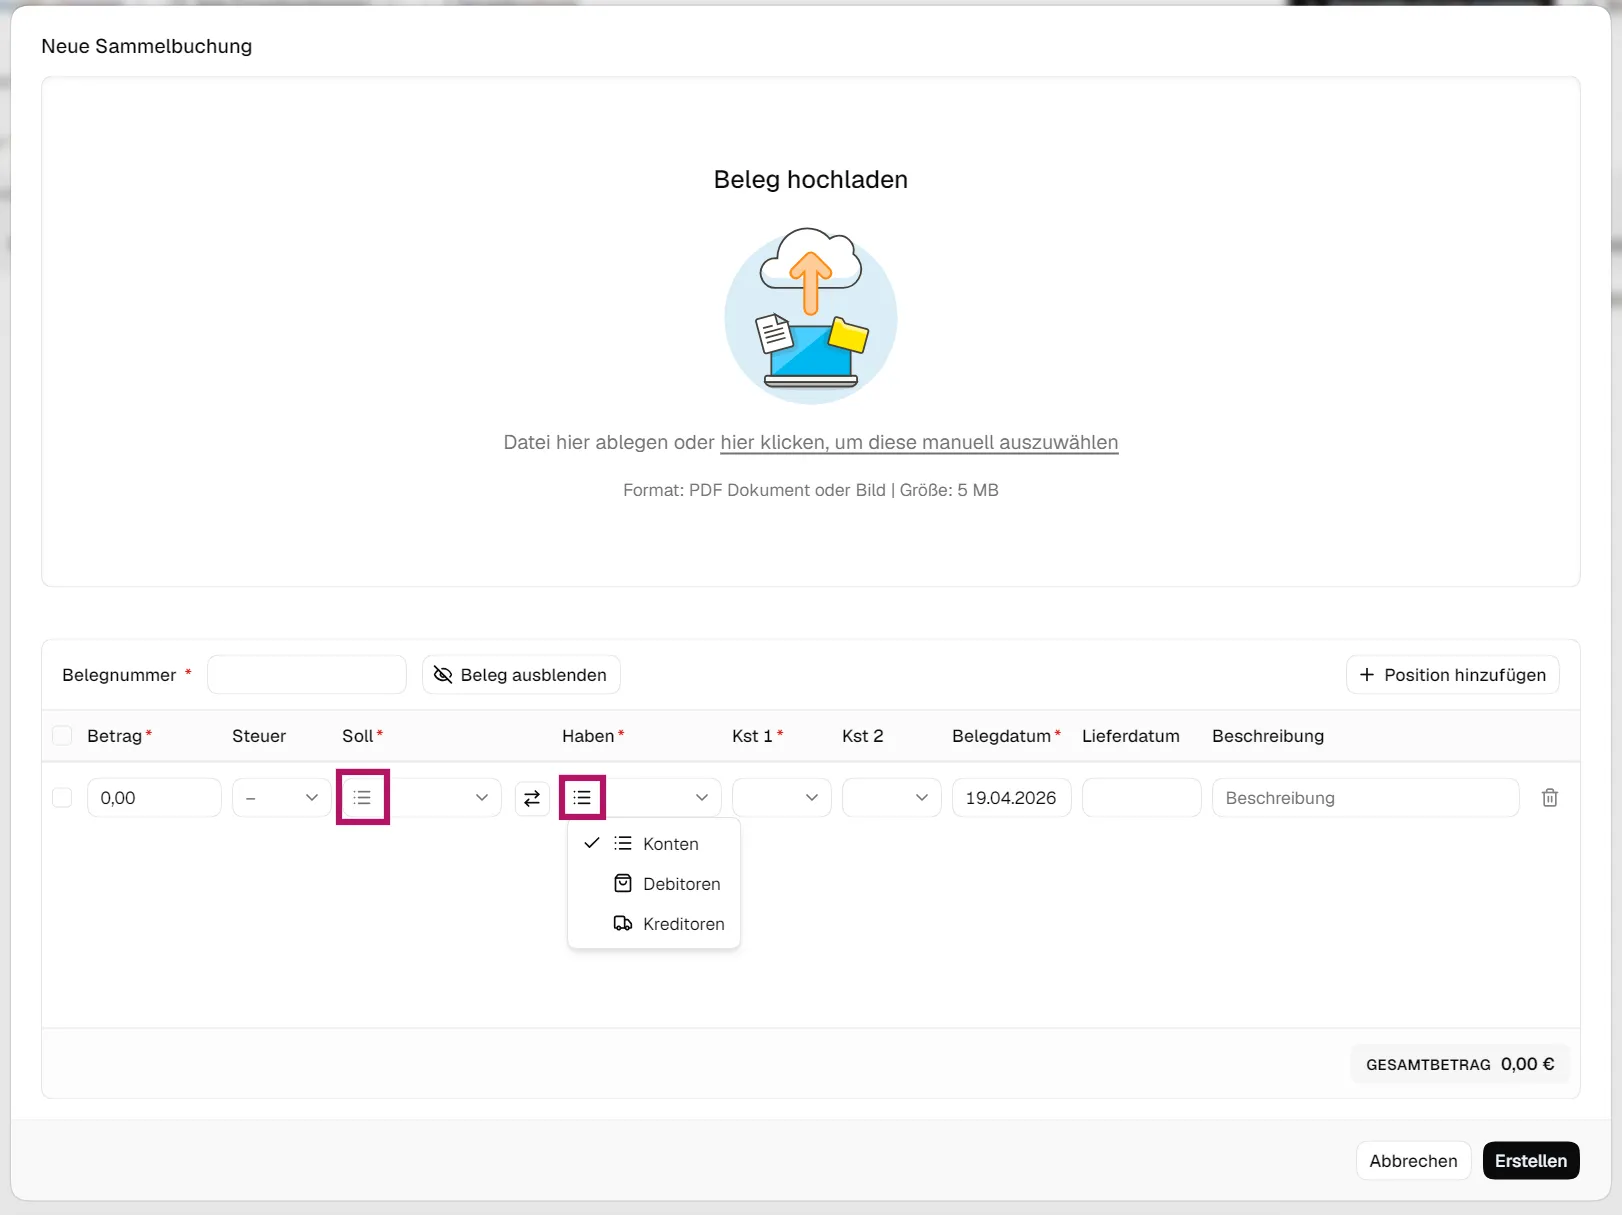Click the Soll account type list icon
This screenshot has height=1215, width=1622.
pos(362,797)
